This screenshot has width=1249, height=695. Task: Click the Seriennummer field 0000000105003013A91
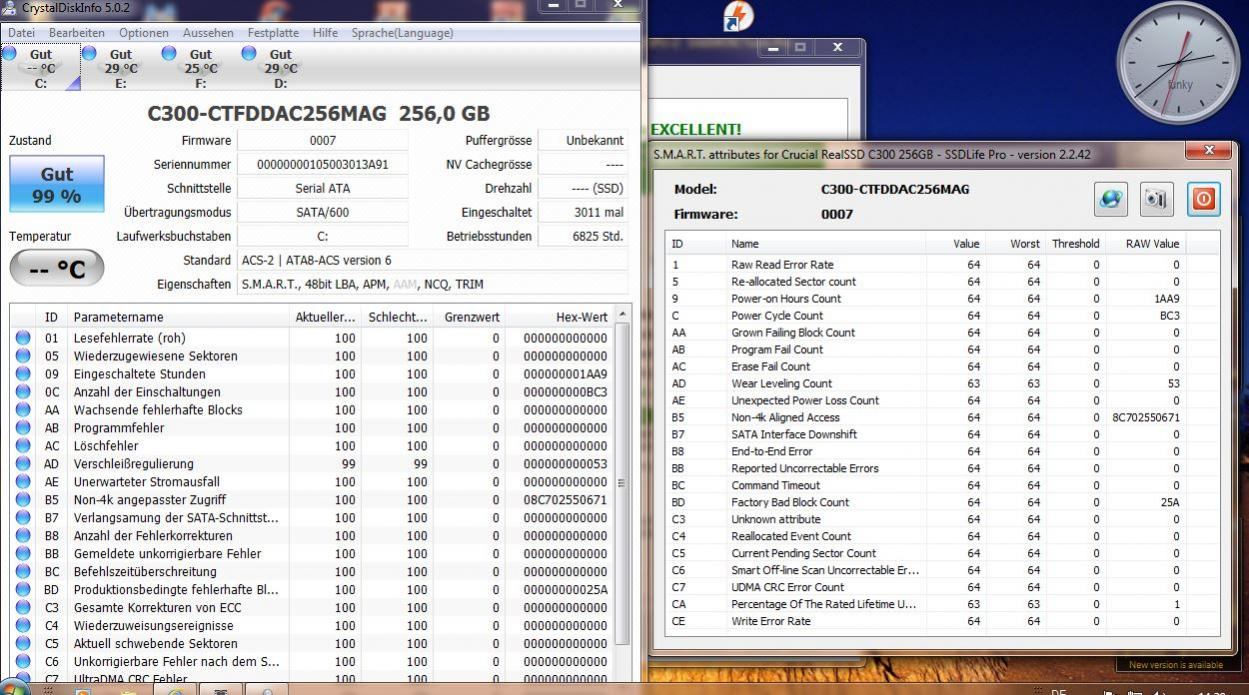point(323,164)
